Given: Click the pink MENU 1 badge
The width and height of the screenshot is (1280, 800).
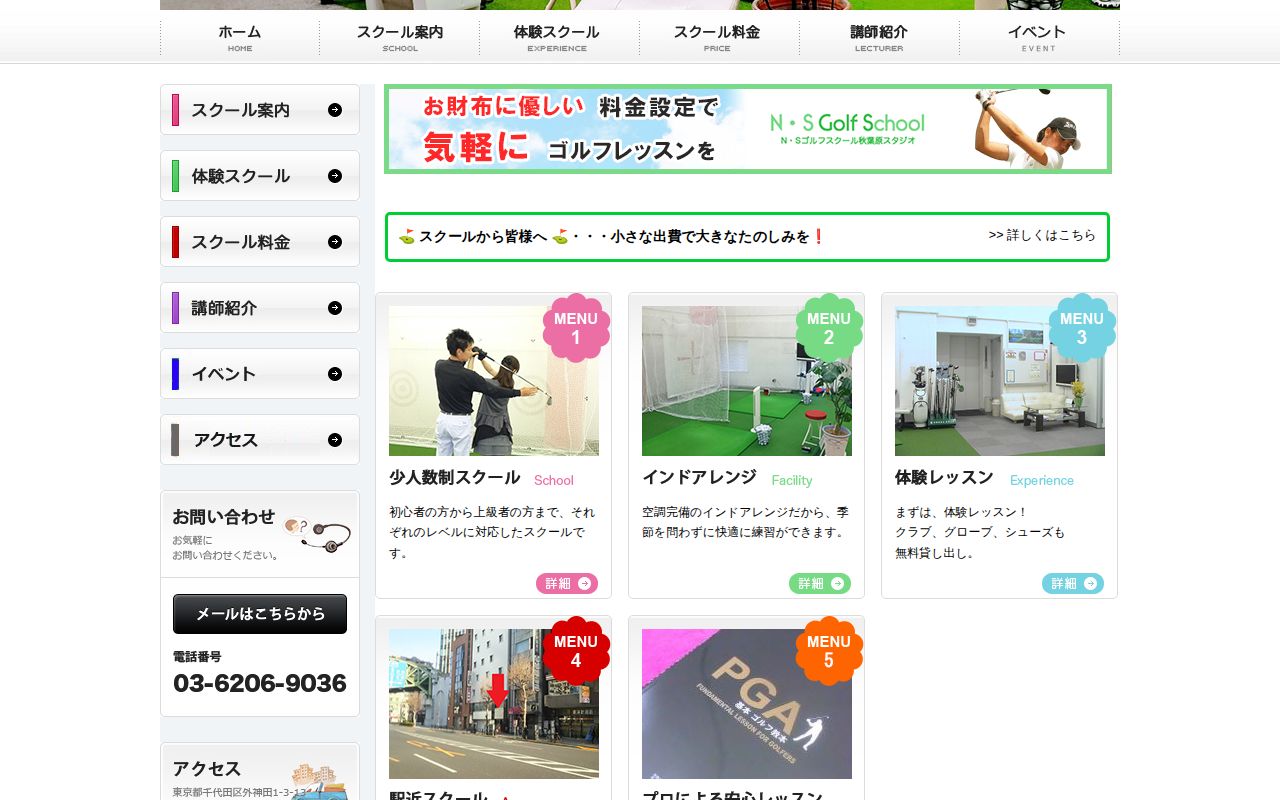Looking at the screenshot, I should [x=576, y=328].
